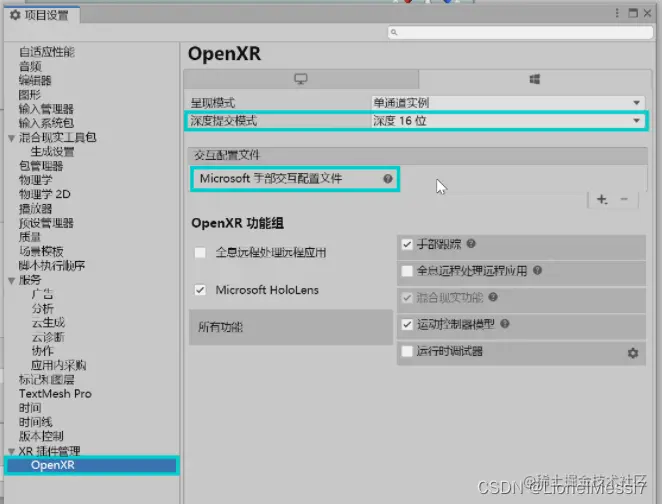Click help icon next to 全息远程处理远程应用 feature

coord(537,270)
